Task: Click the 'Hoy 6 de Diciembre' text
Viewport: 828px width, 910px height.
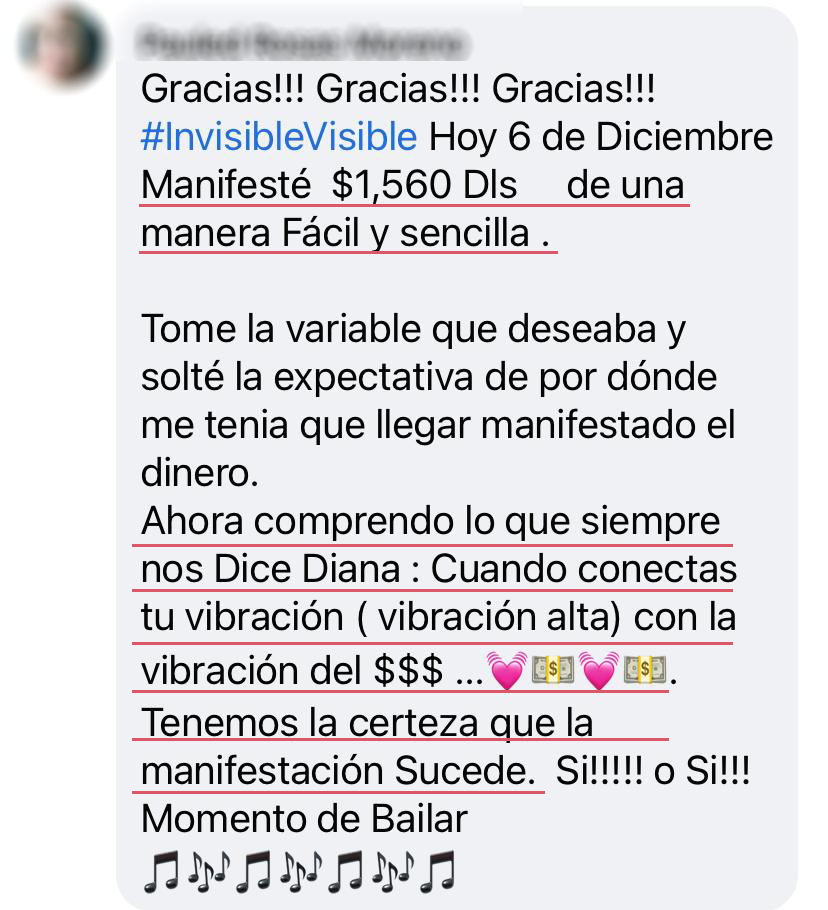Action: tap(601, 137)
